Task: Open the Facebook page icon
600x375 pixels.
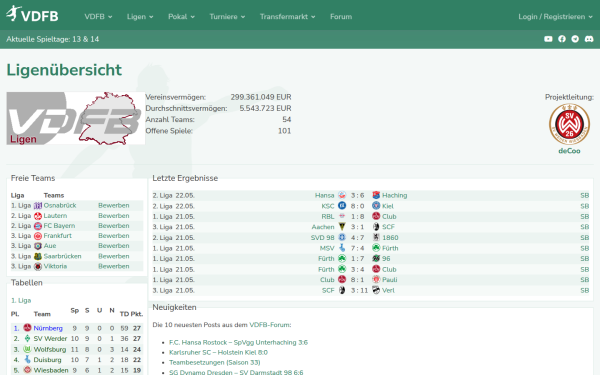Action: (562, 39)
